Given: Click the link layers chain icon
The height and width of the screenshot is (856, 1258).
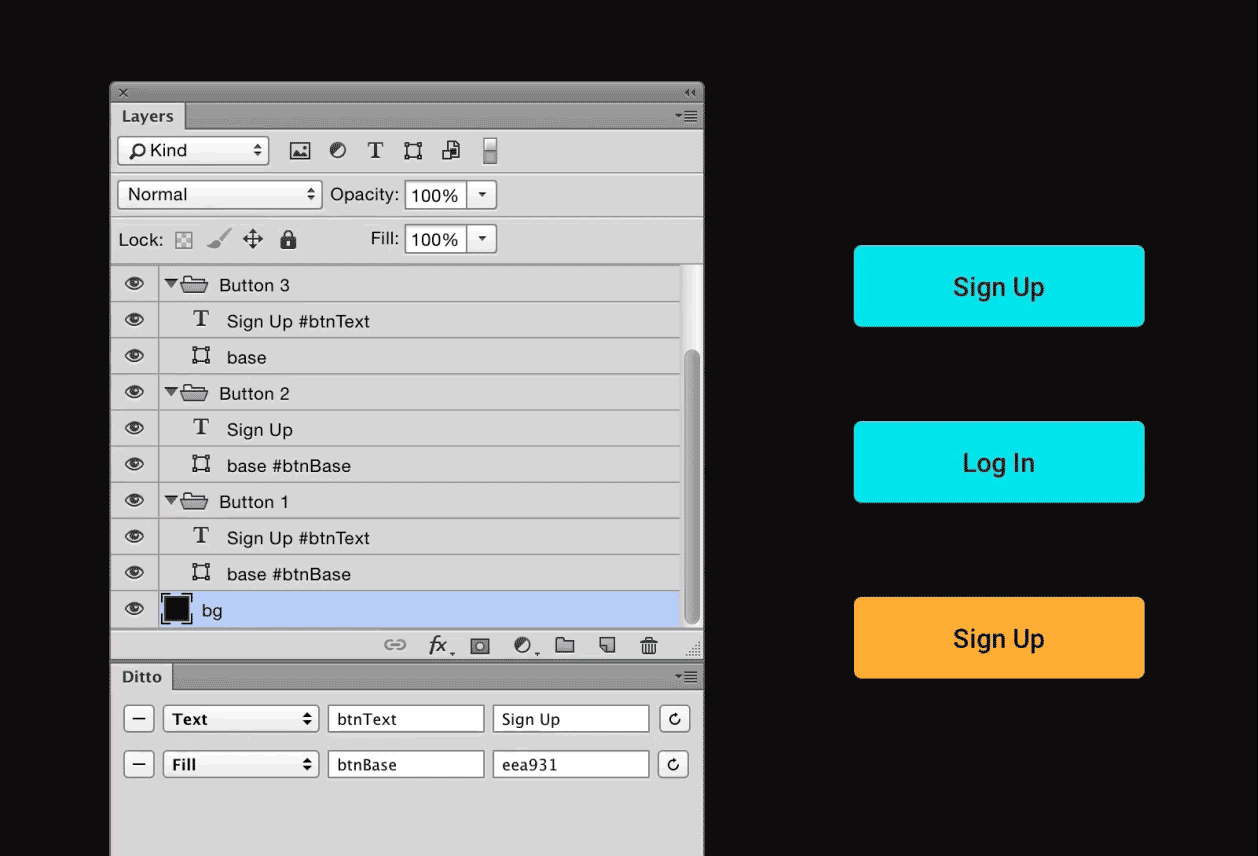Looking at the screenshot, I should [x=396, y=645].
